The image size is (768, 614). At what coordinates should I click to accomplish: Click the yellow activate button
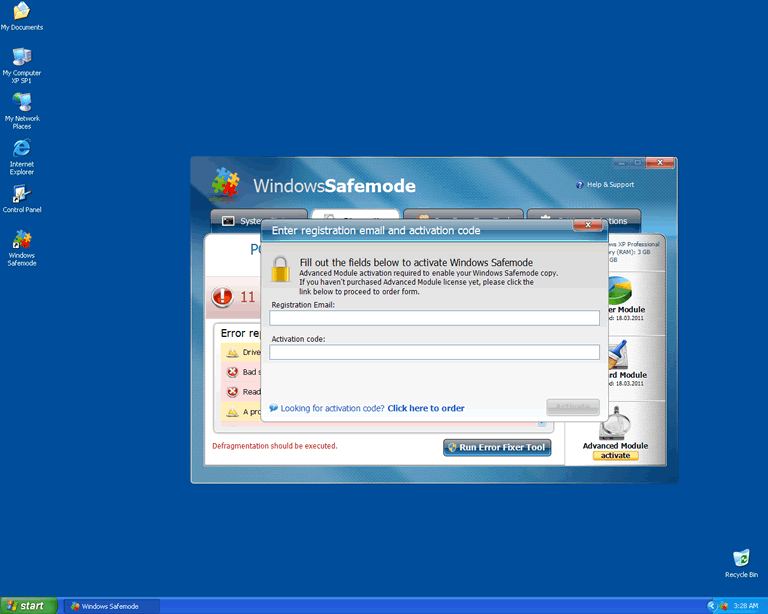tap(616, 455)
